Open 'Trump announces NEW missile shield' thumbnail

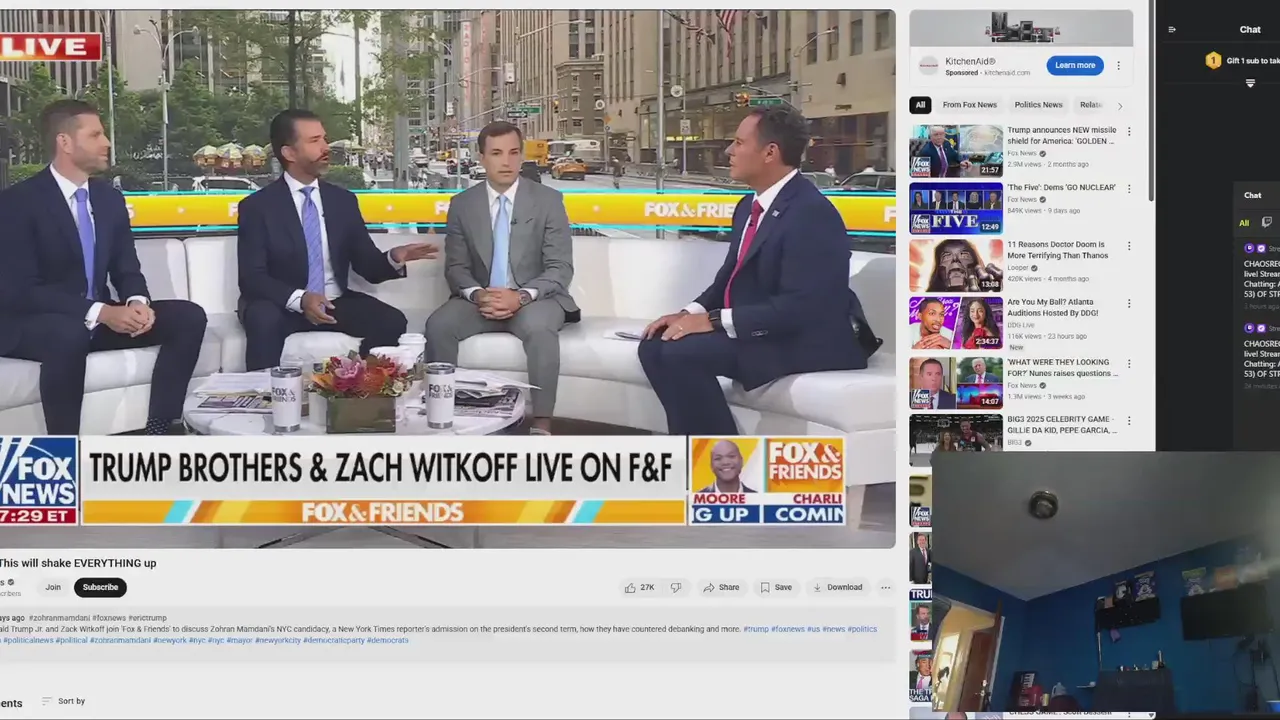click(956, 151)
